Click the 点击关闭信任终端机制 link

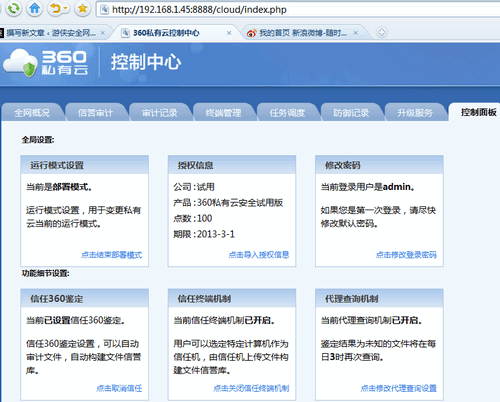(251, 388)
